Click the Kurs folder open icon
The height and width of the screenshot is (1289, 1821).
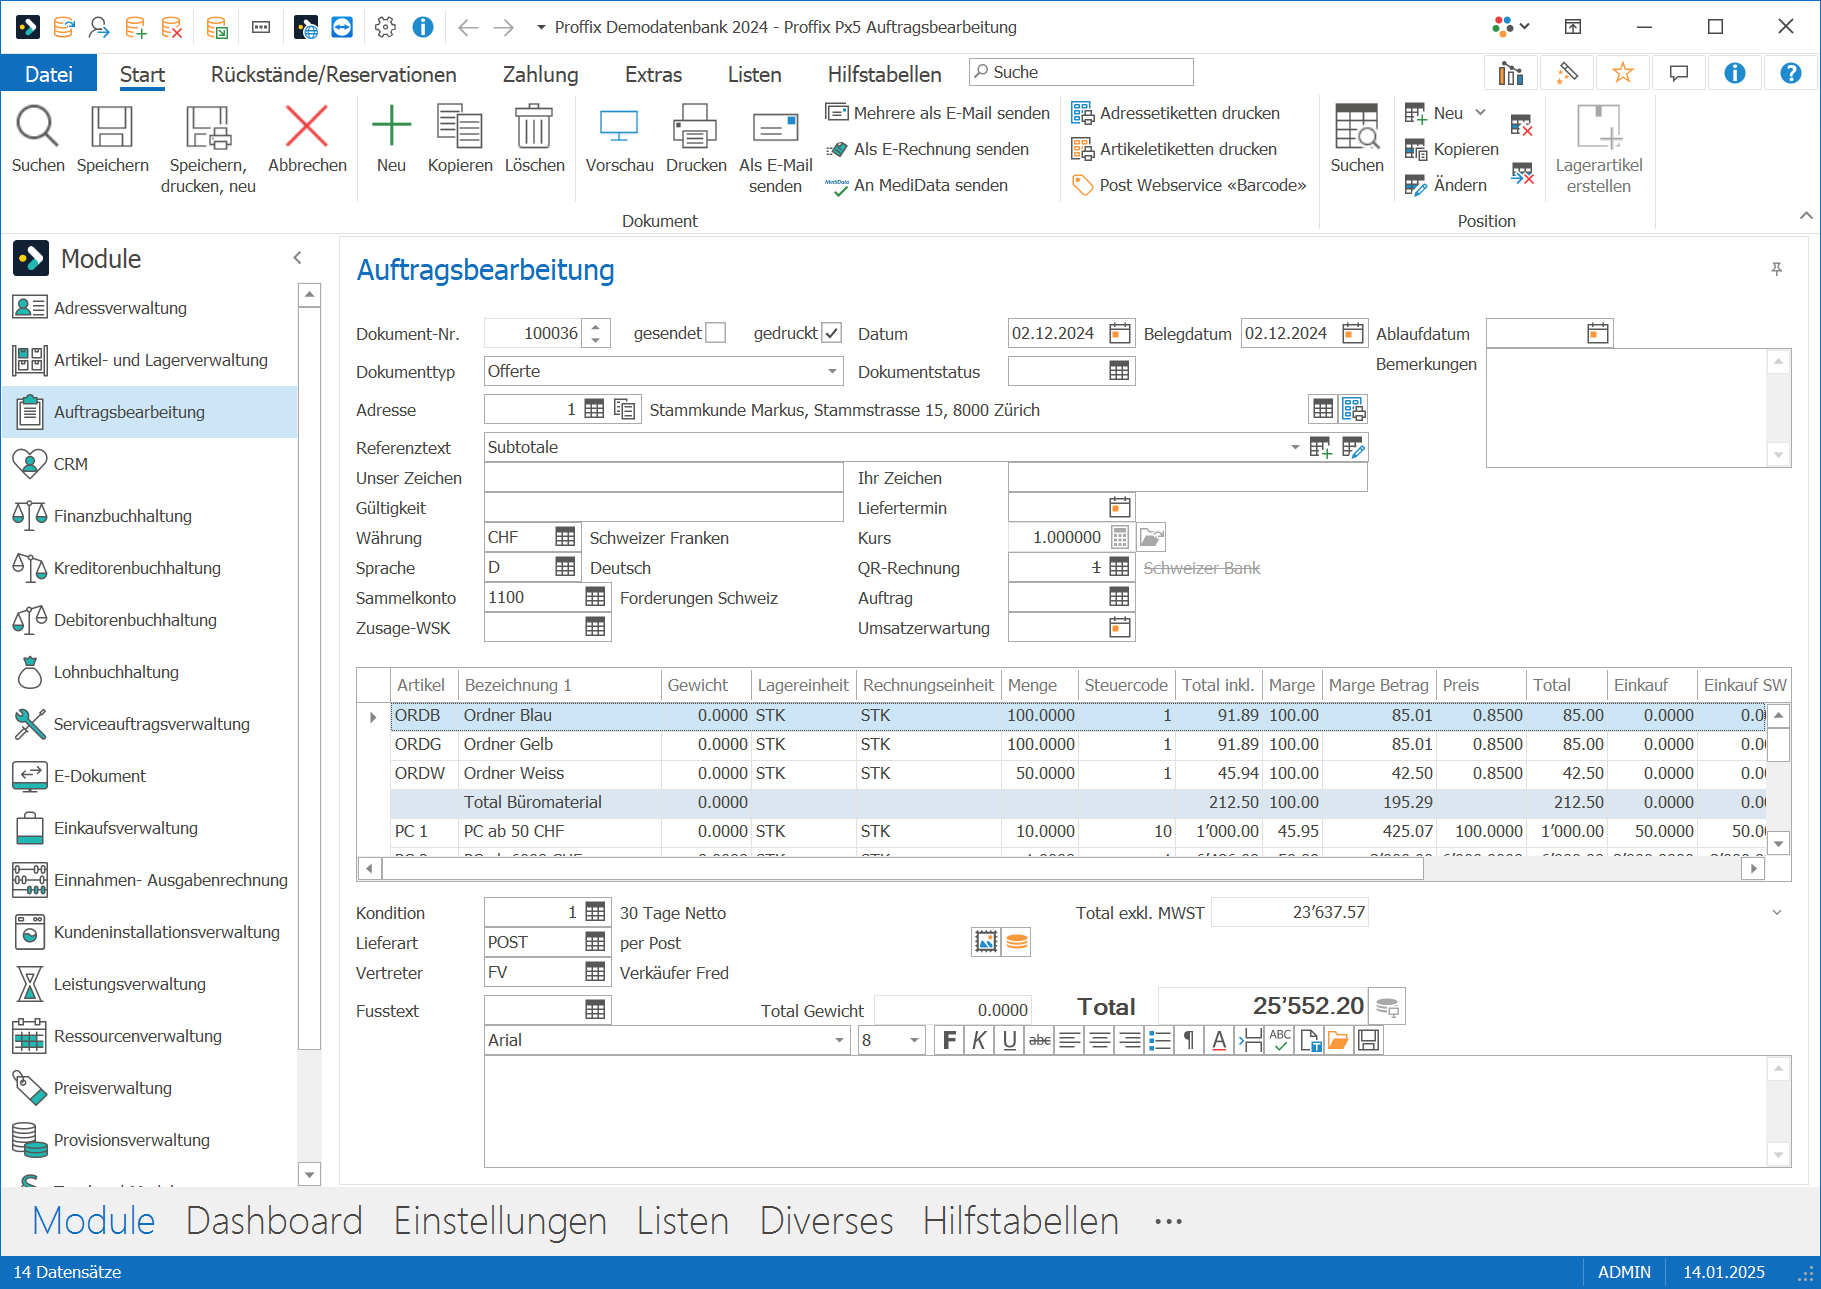(x=1152, y=538)
